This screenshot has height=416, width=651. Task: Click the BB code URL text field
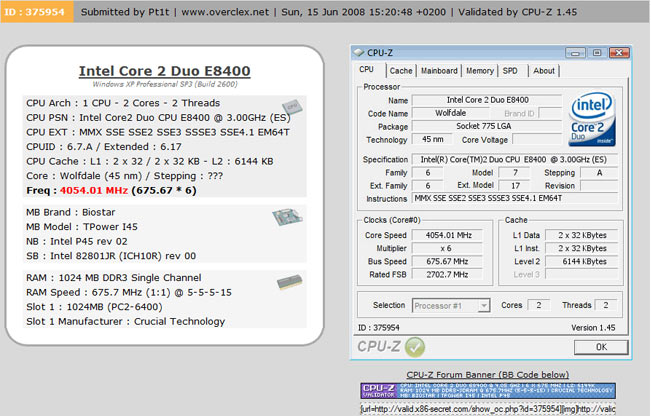click(488, 409)
